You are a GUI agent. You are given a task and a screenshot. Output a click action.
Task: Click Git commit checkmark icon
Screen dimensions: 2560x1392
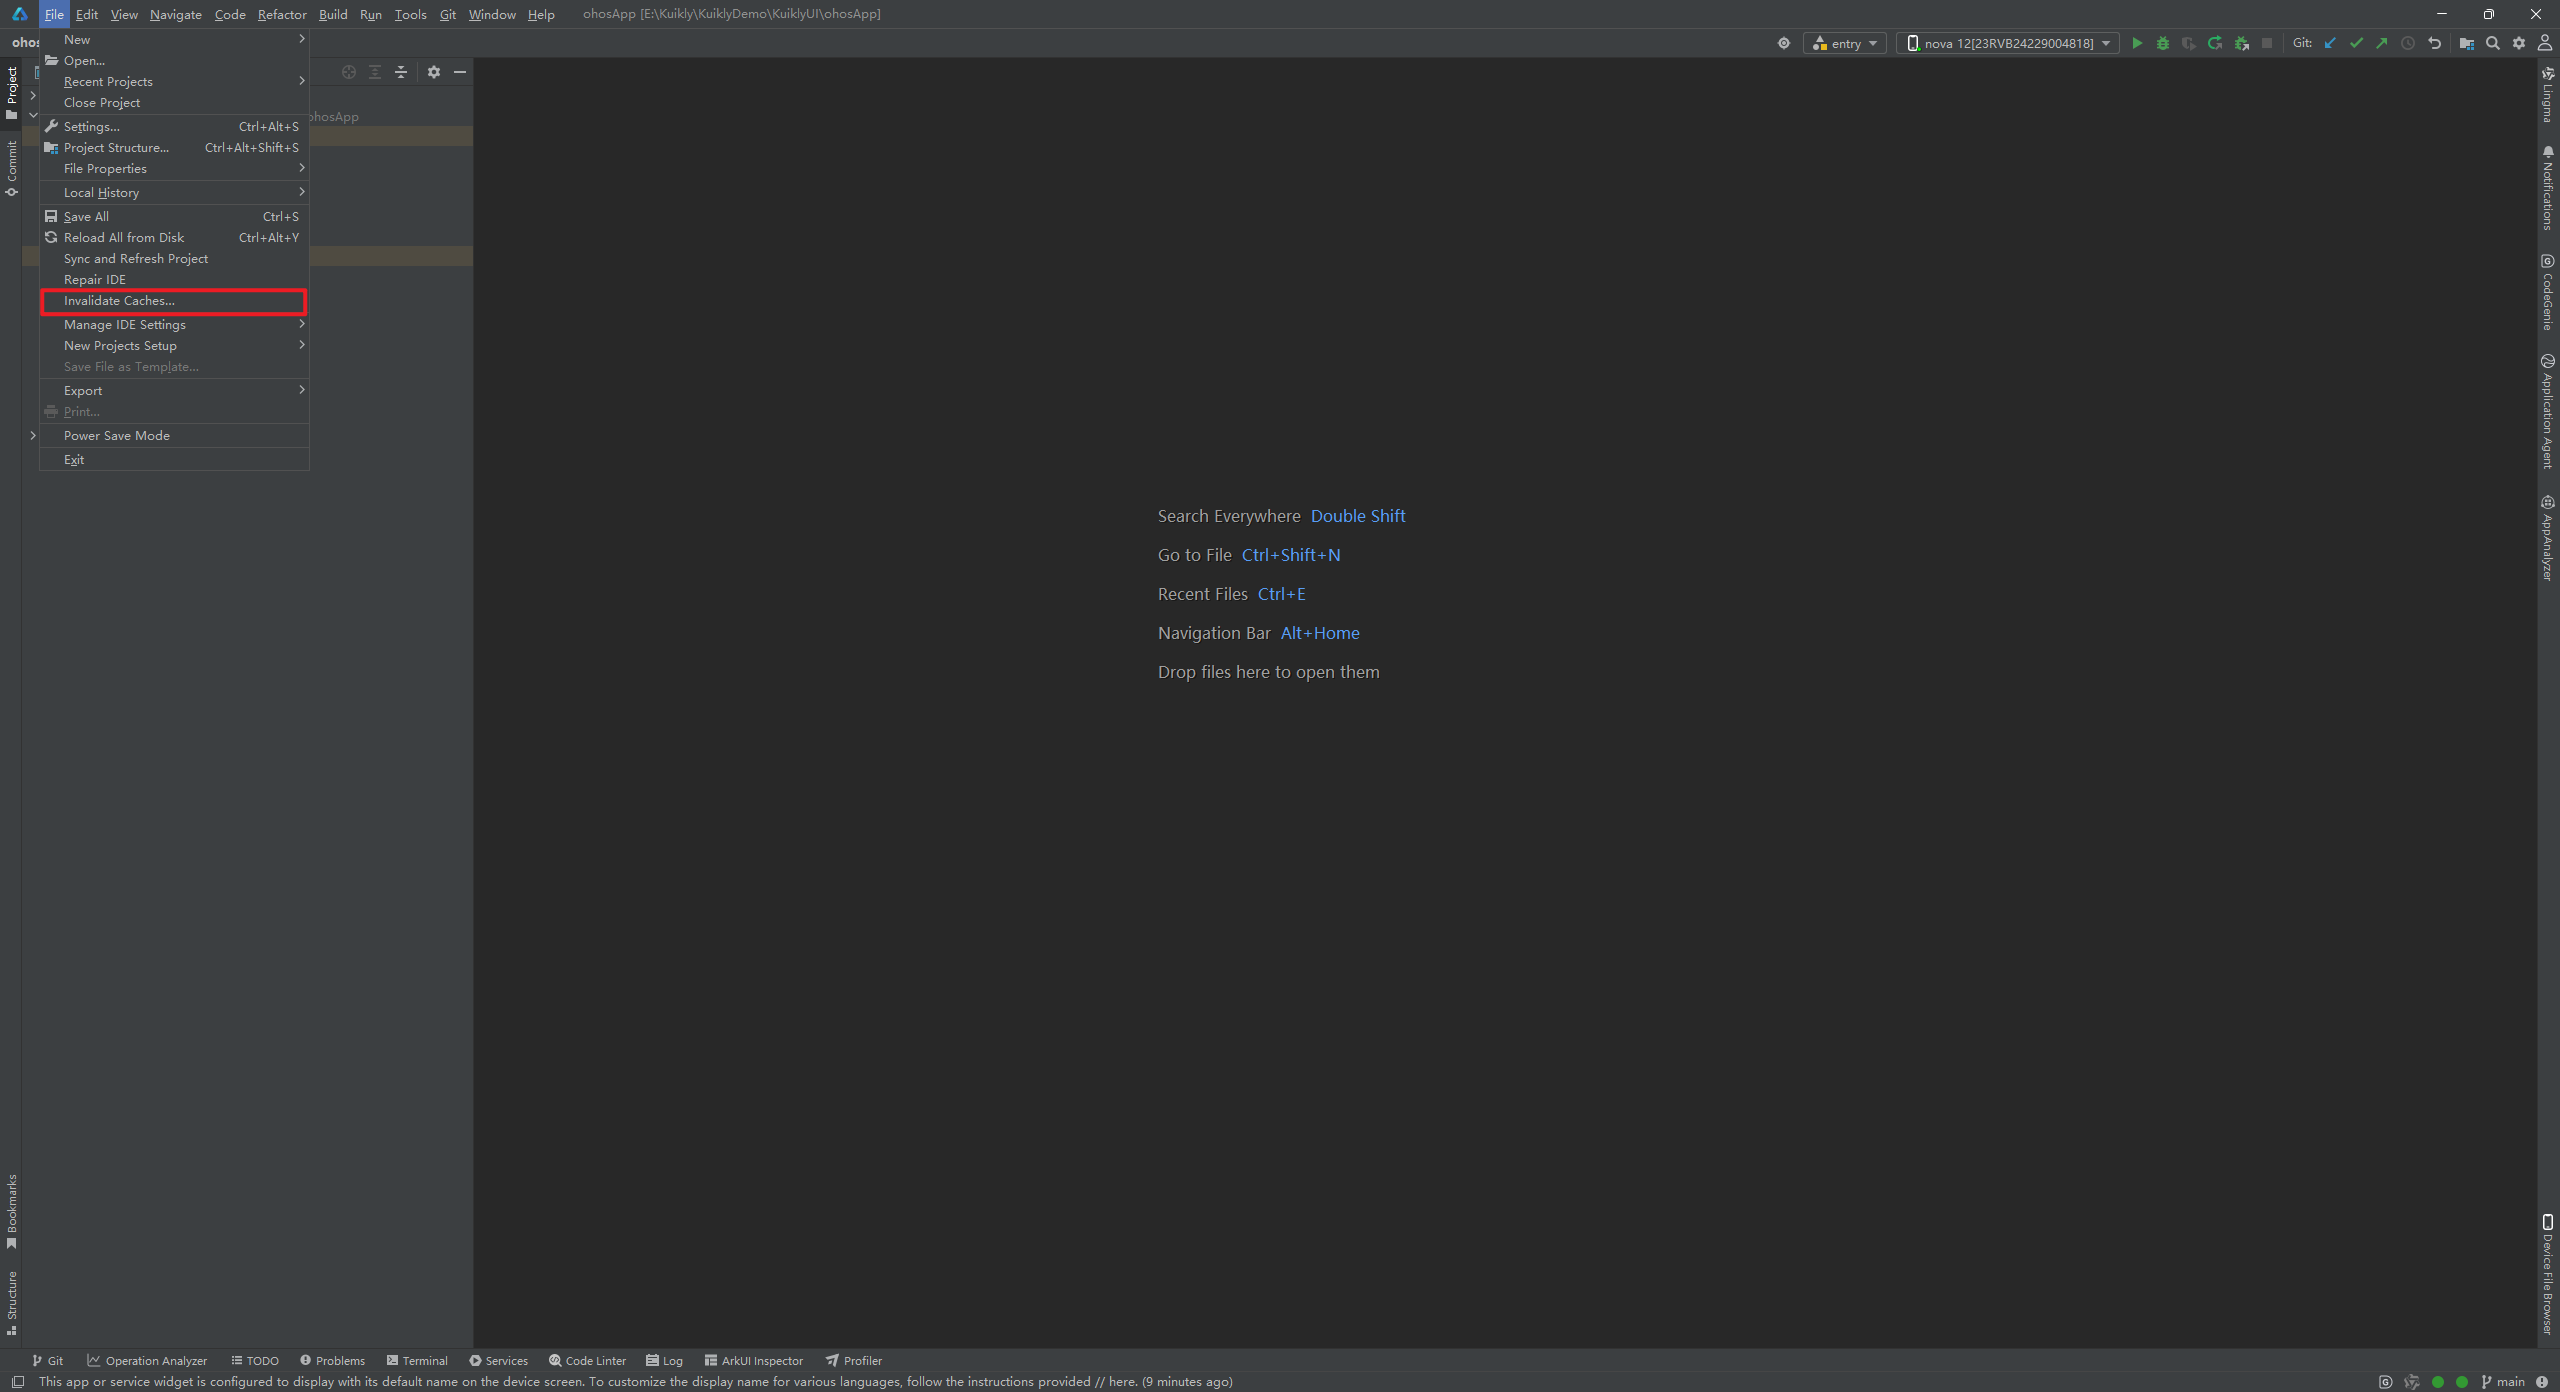point(2356,43)
